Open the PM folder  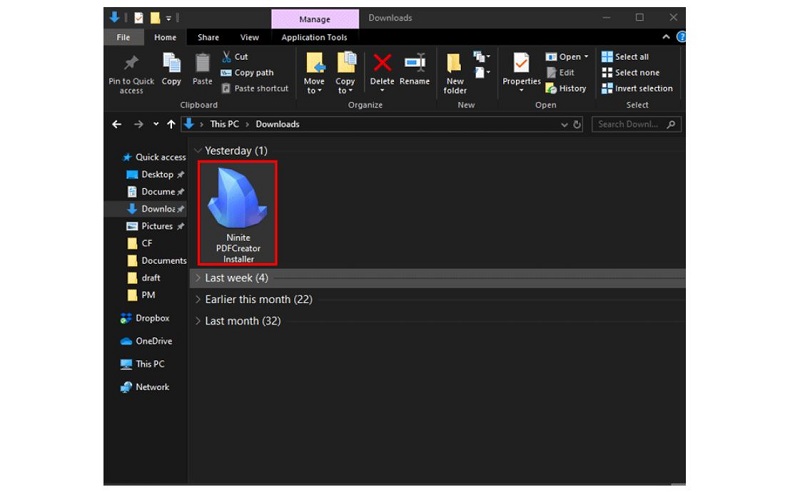(141, 295)
